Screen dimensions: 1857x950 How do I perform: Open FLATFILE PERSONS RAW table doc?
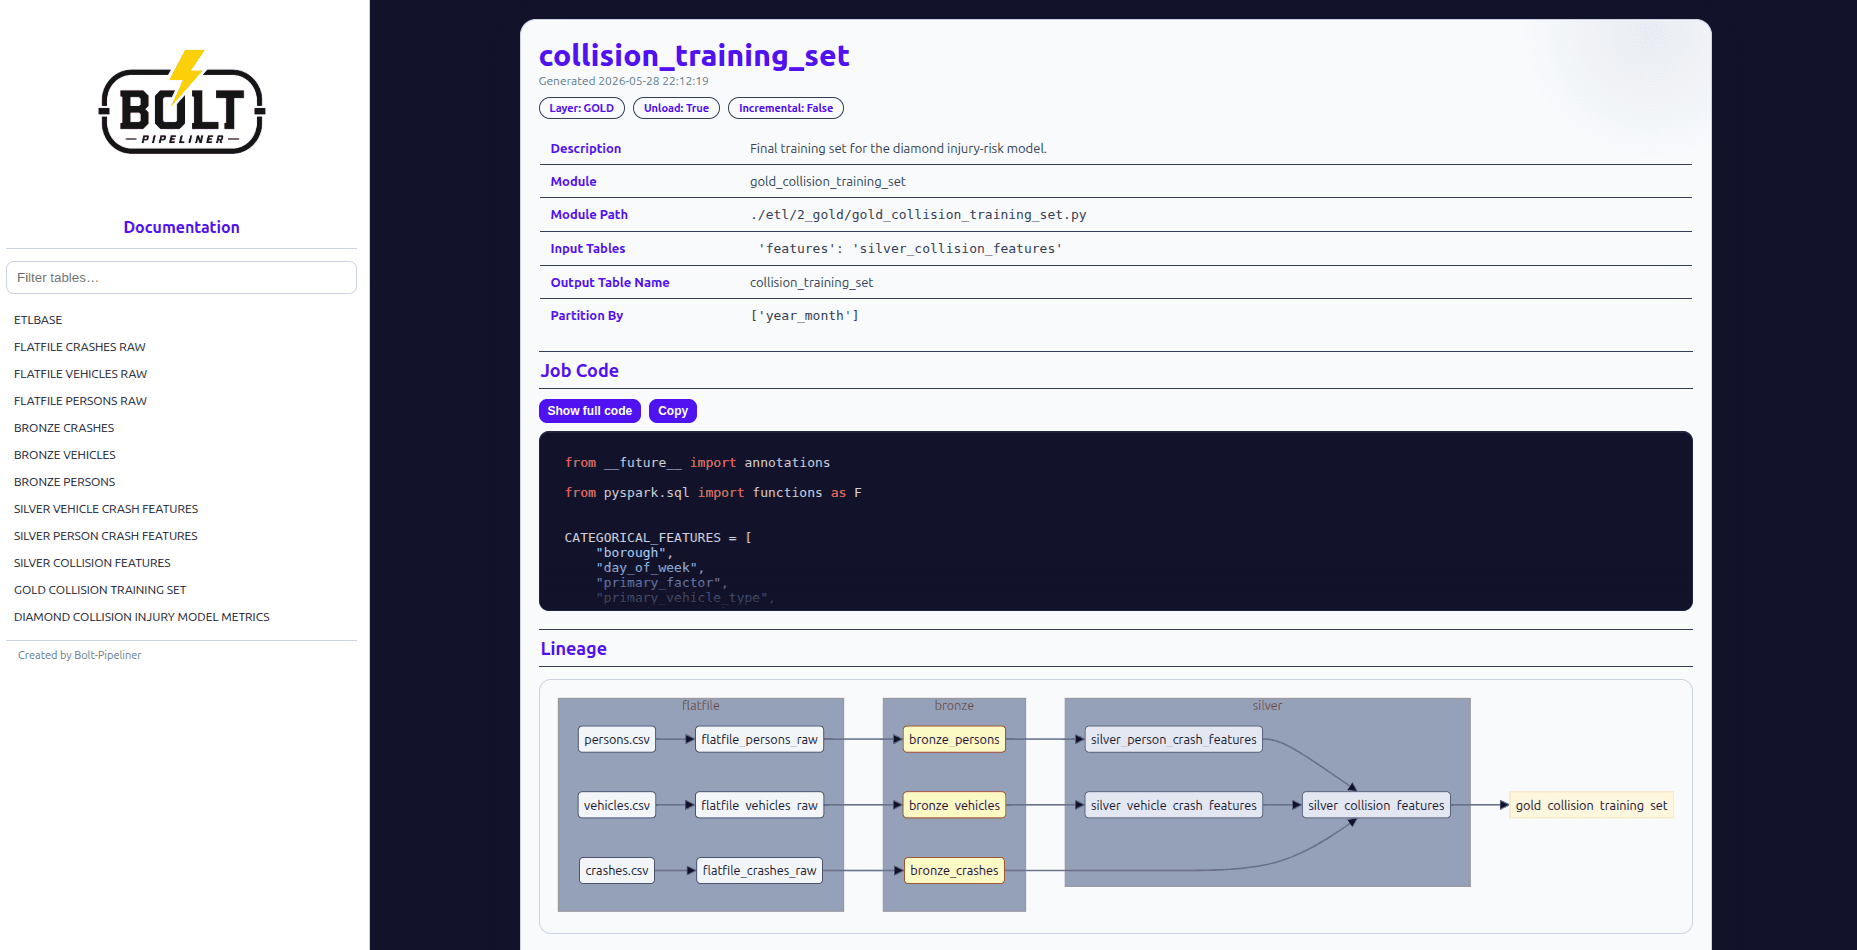tap(80, 401)
